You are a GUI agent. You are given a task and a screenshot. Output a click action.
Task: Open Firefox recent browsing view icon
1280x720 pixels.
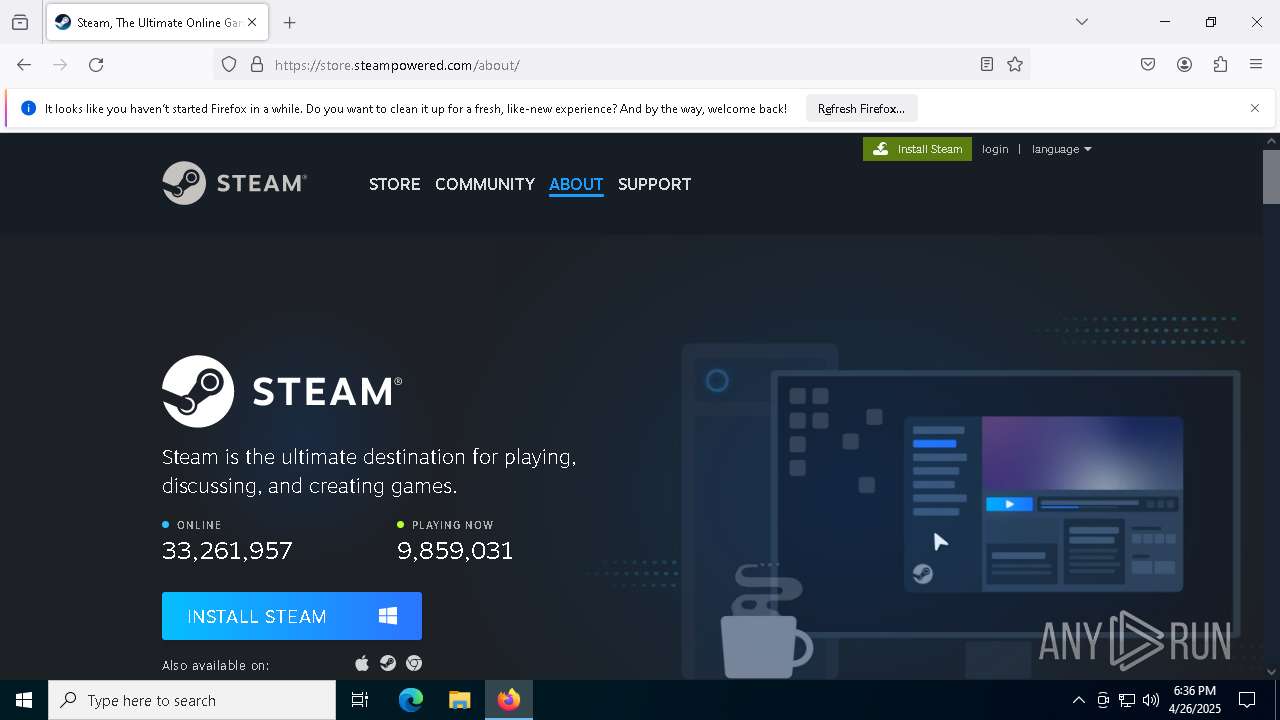pos(20,22)
